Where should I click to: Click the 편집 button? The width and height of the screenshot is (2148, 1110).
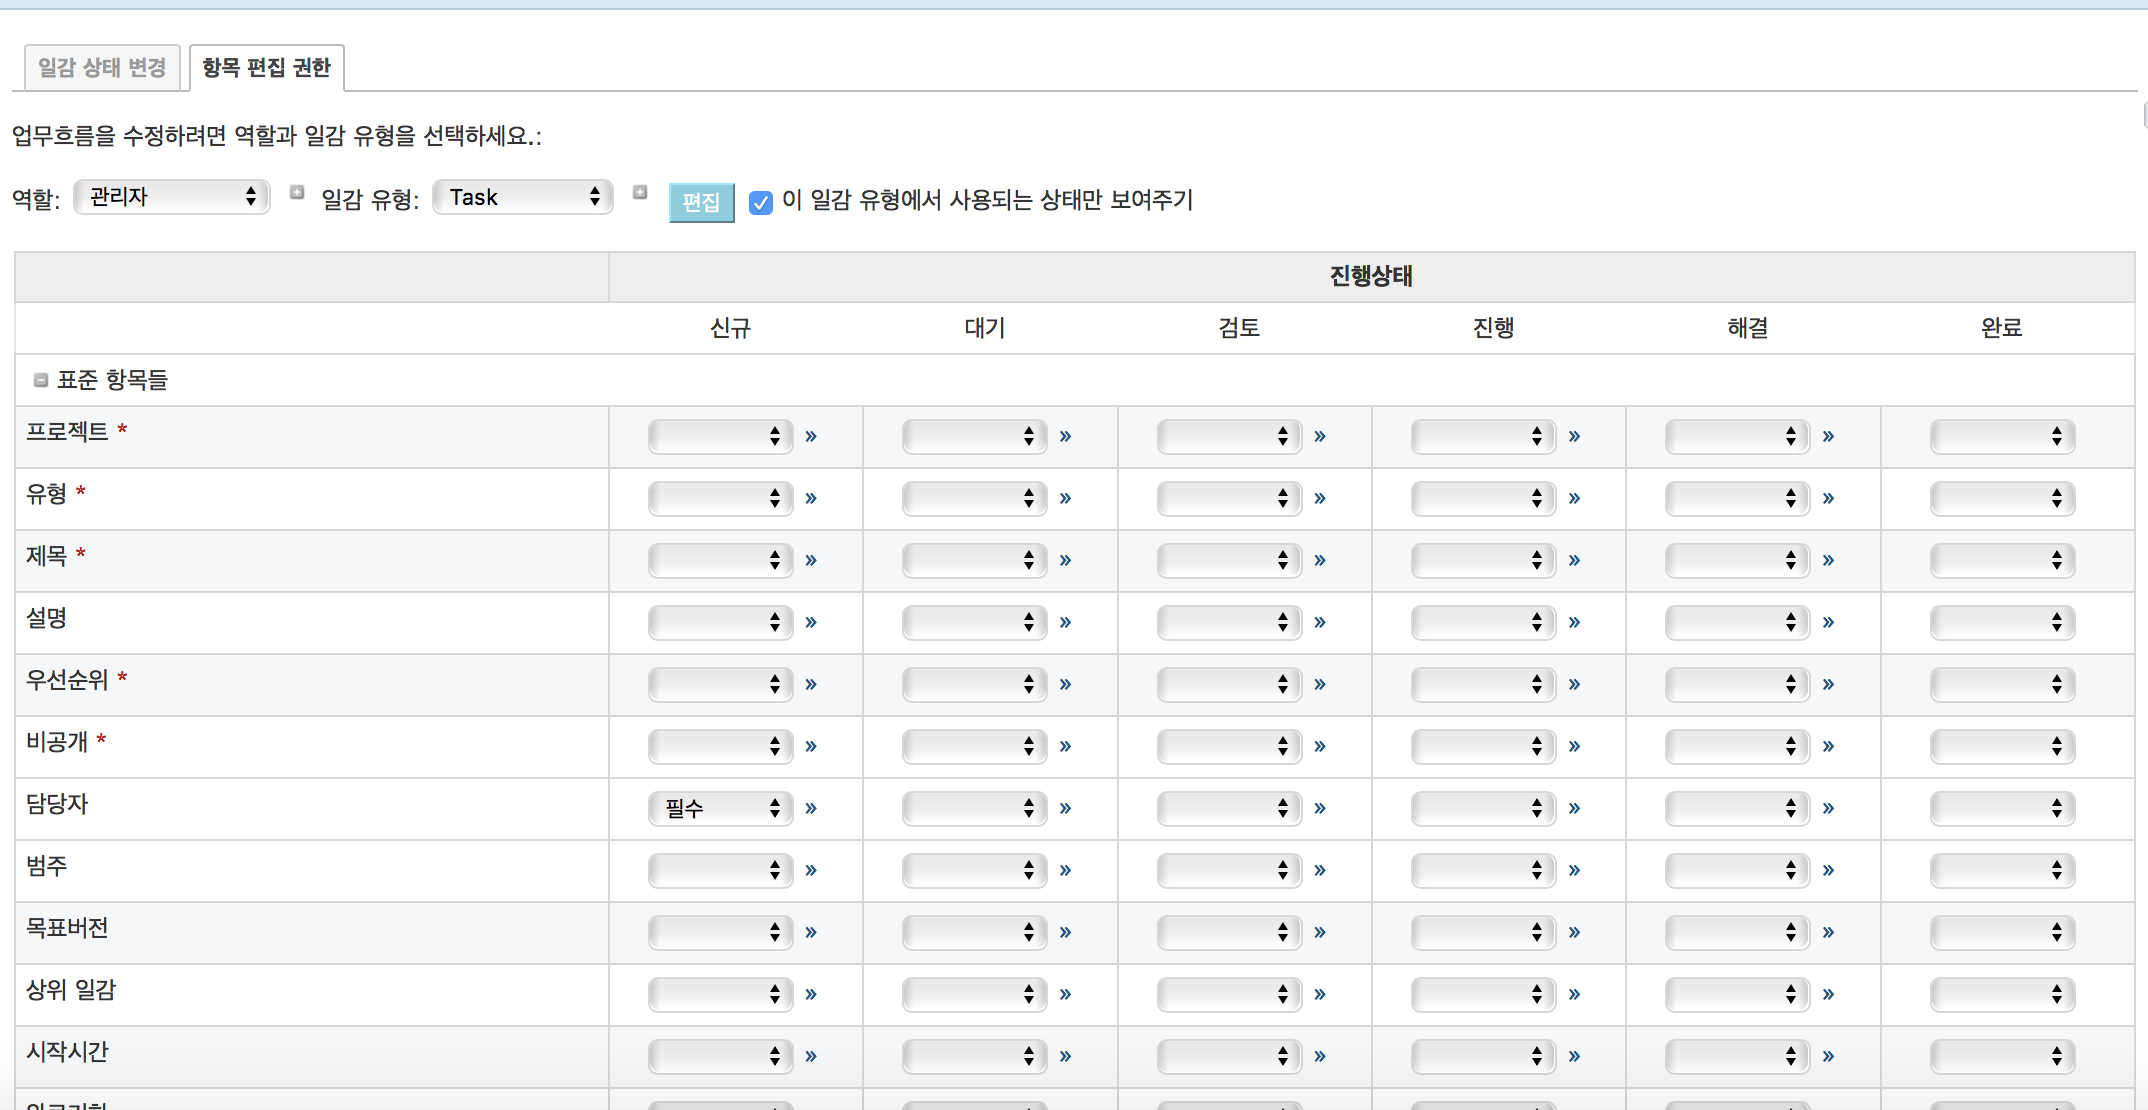point(701,203)
